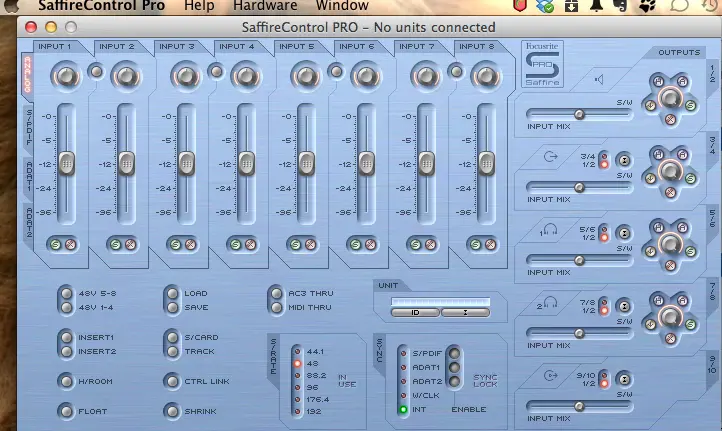Click the Outputs 9/10 INPUT MIX slider
The width and height of the screenshot is (722, 431).
579,406
